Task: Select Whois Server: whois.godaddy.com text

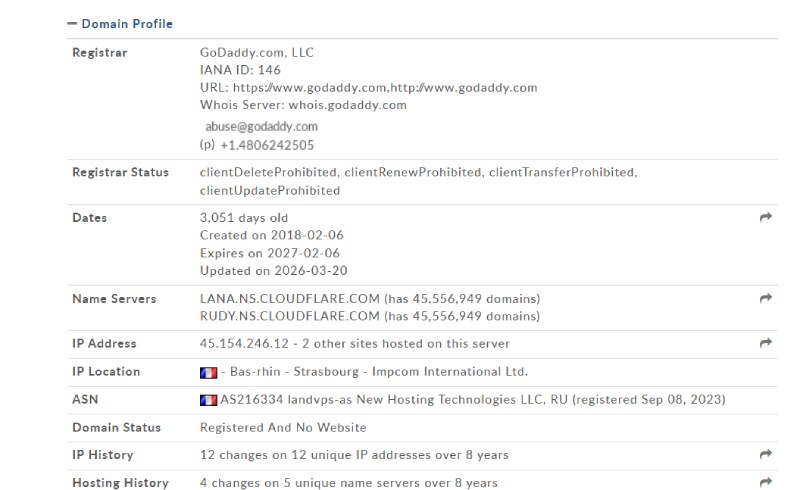Action: click(x=303, y=105)
